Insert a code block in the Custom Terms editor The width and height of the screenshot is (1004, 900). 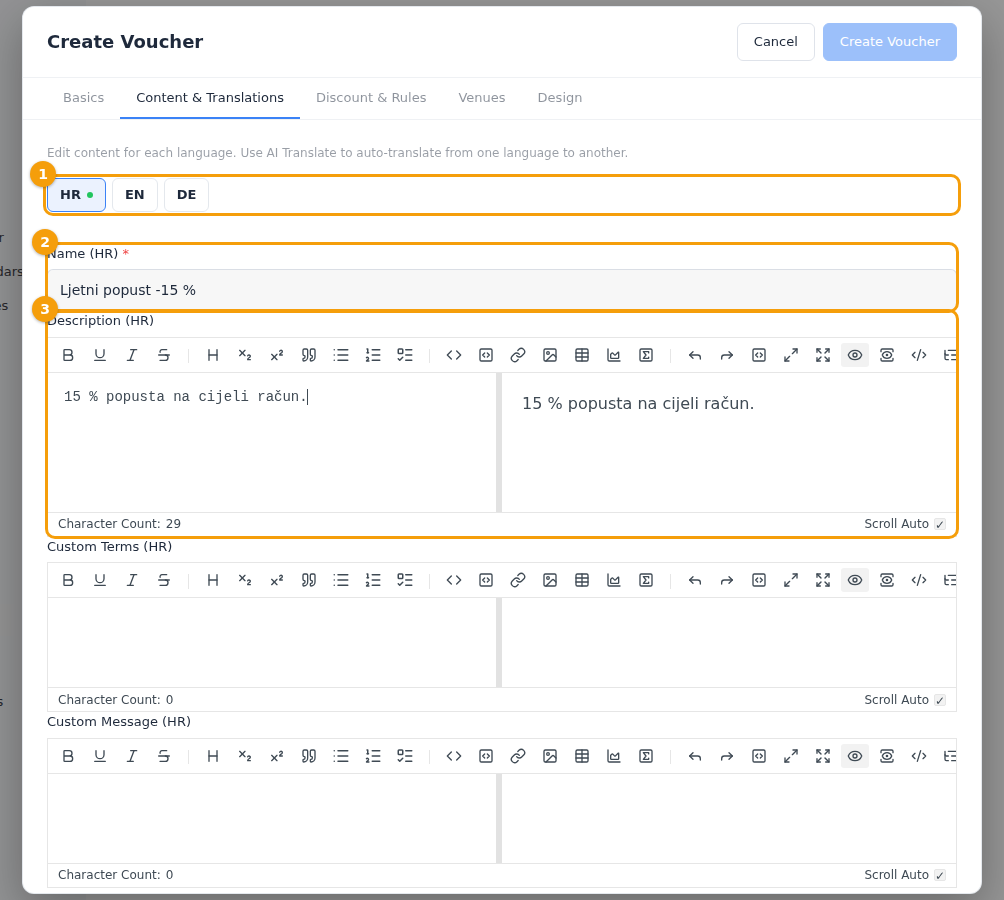click(485, 580)
